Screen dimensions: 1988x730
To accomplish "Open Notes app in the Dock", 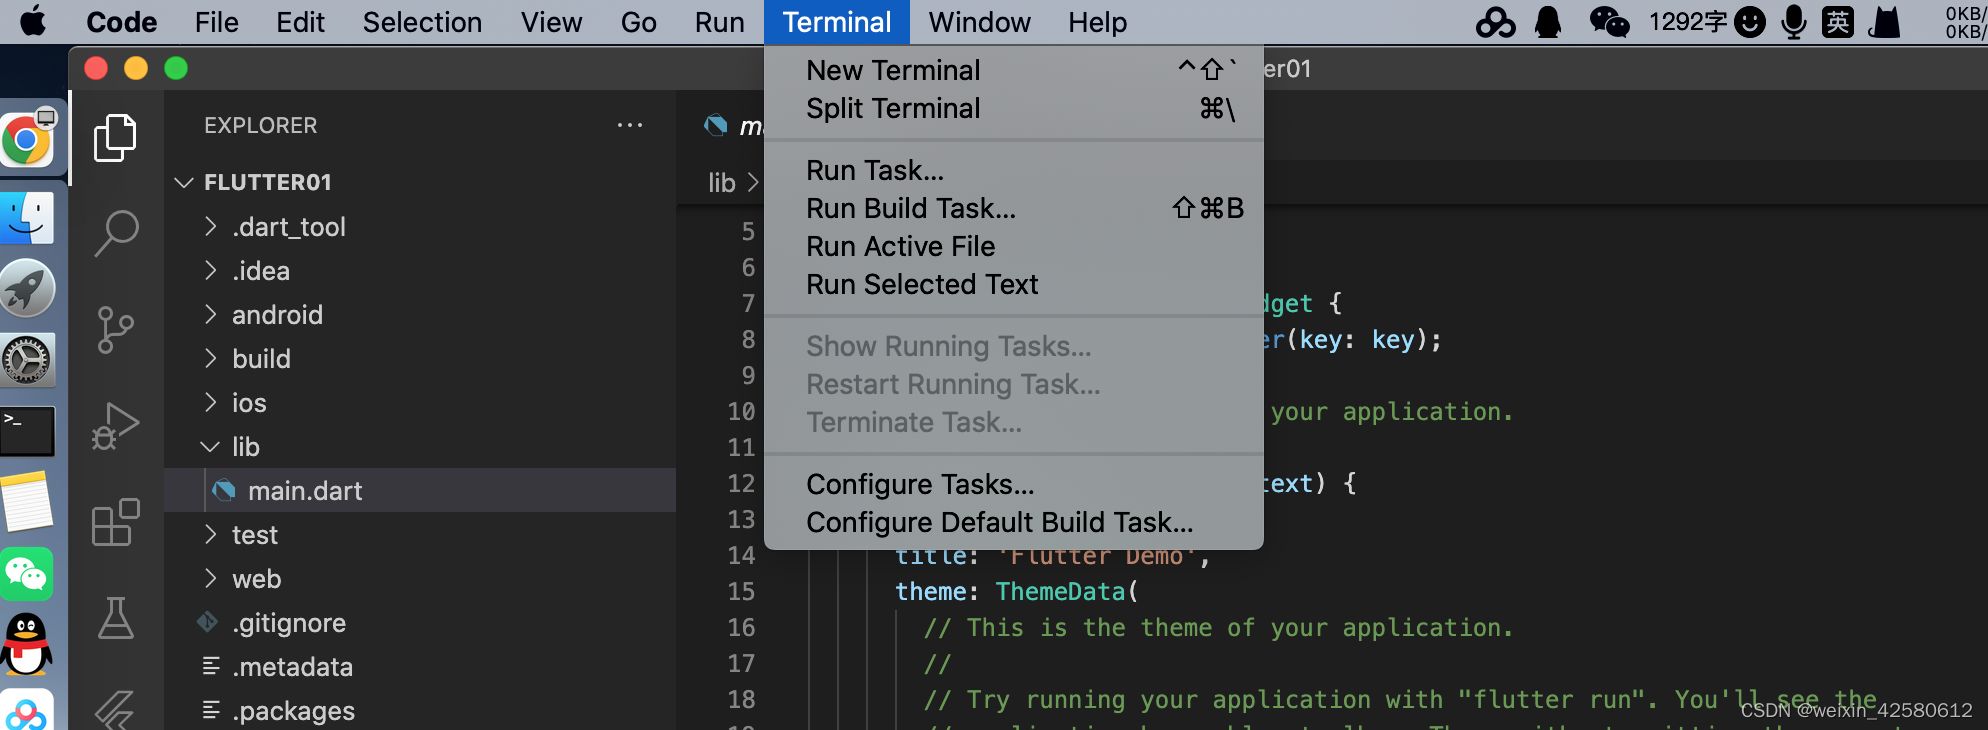I will click(x=27, y=502).
